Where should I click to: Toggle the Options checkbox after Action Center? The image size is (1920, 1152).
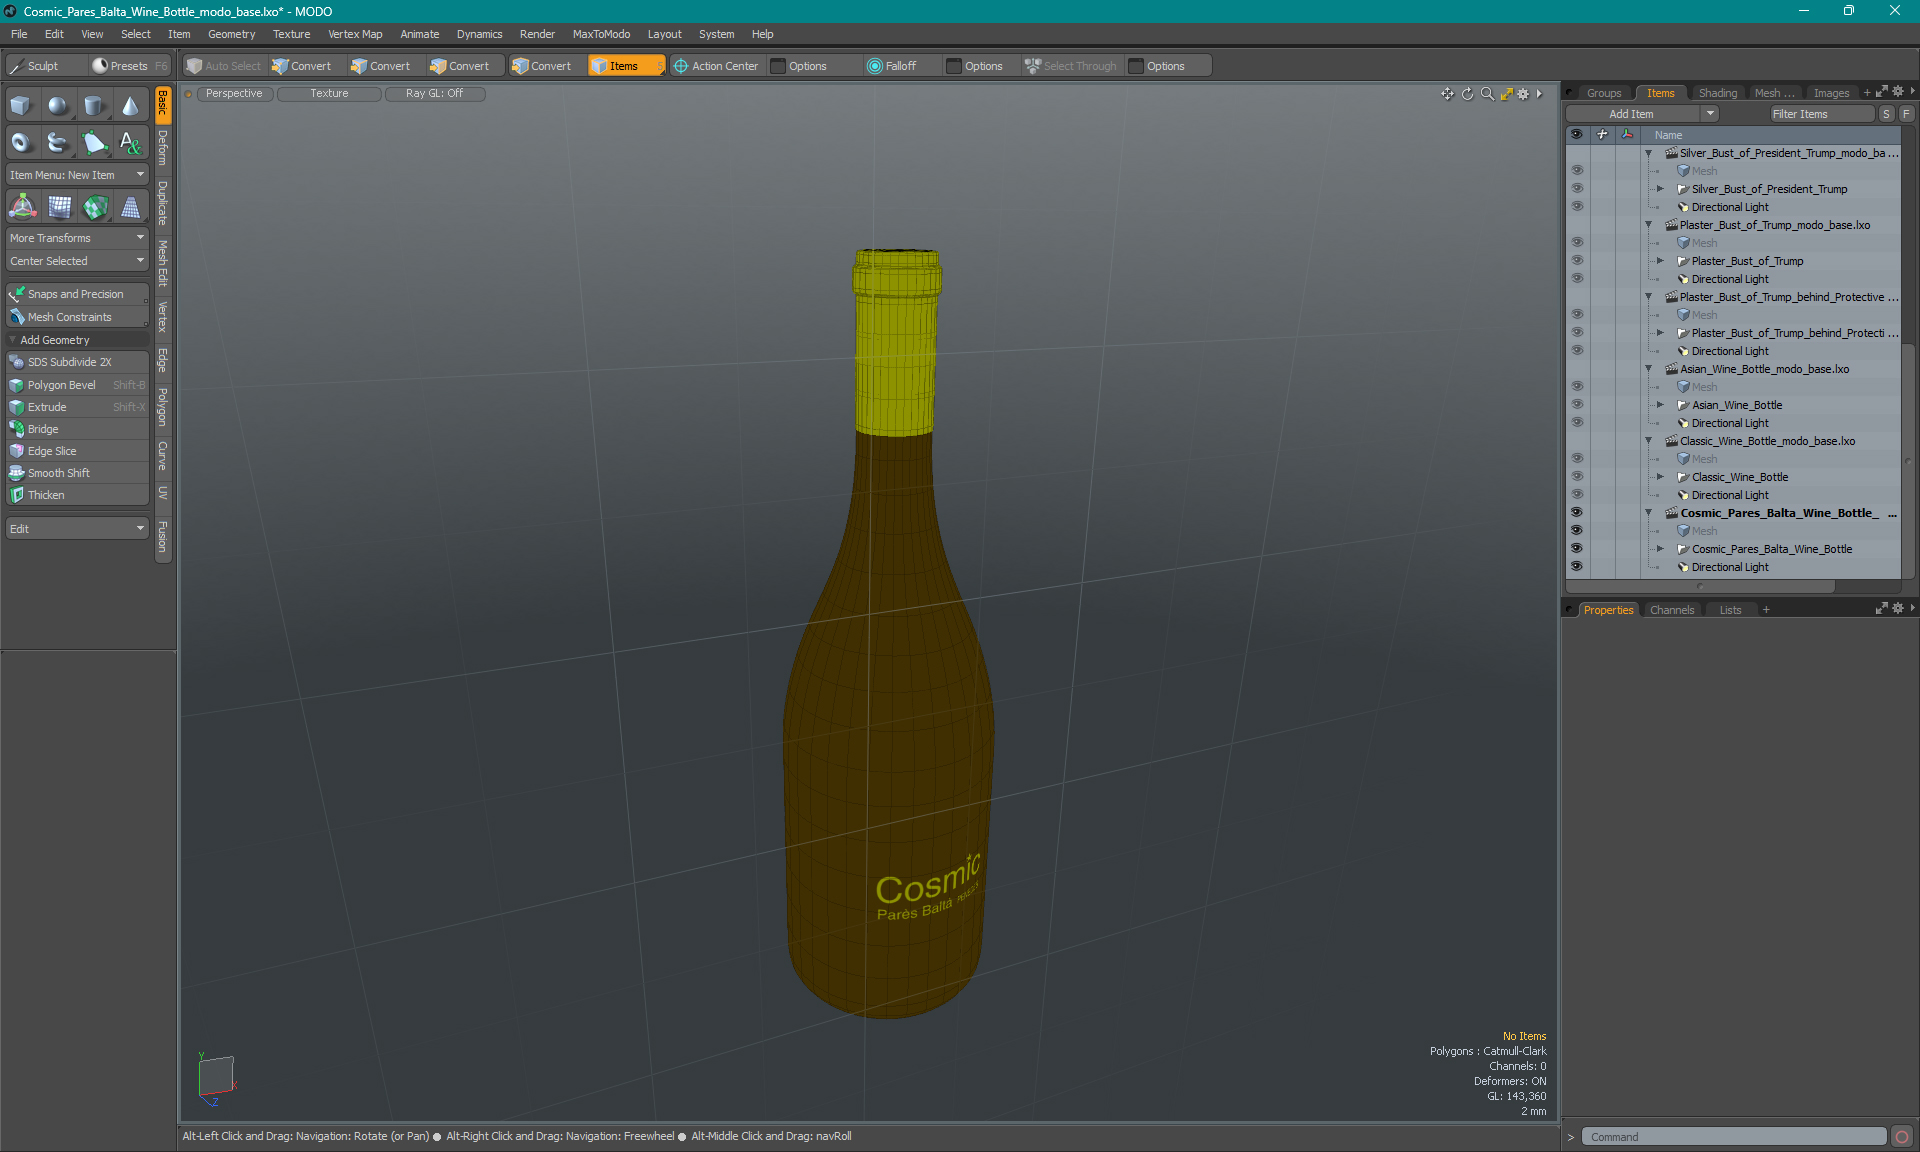778,66
